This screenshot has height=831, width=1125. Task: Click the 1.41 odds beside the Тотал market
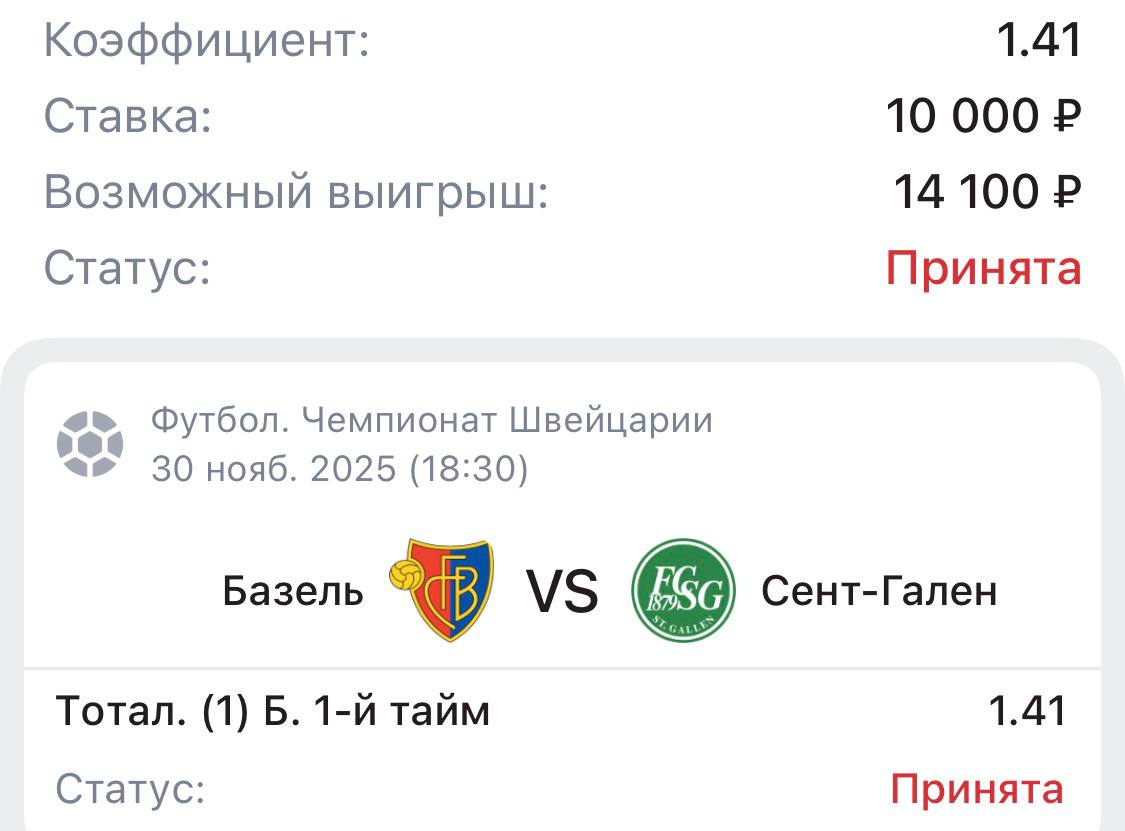(1027, 712)
